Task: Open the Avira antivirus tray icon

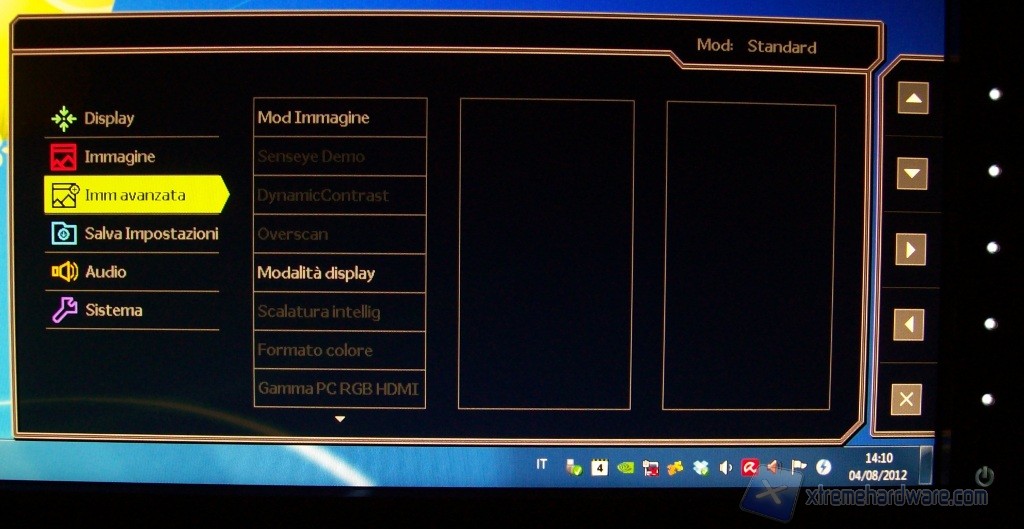Action: click(749, 467)
